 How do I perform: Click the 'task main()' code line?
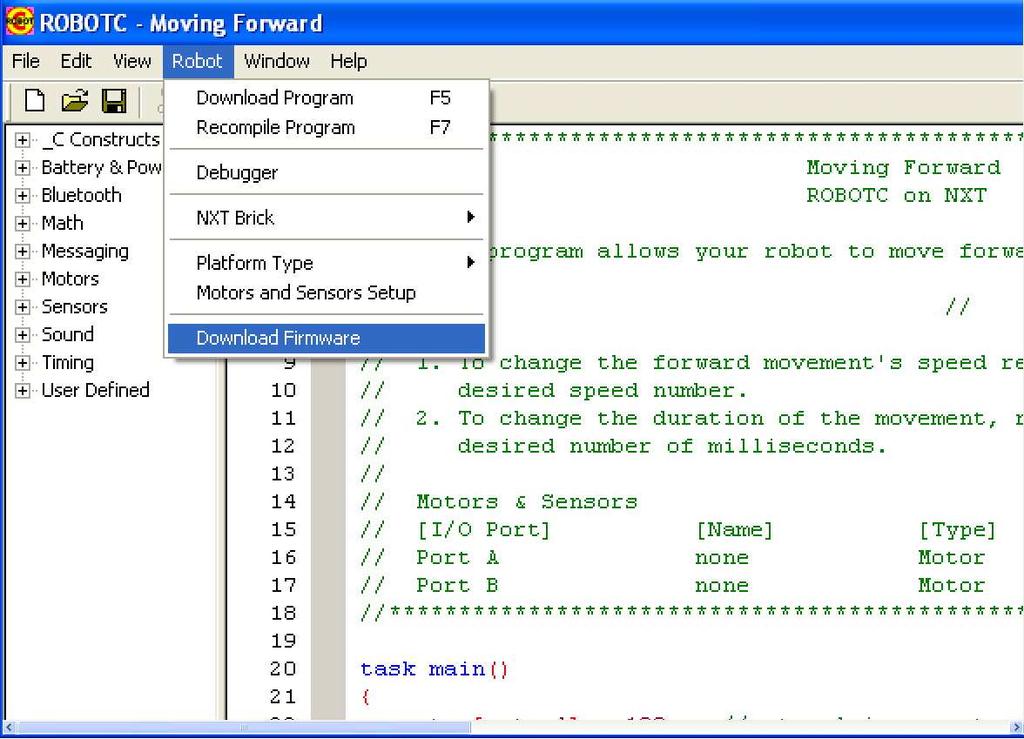(434, 669)
